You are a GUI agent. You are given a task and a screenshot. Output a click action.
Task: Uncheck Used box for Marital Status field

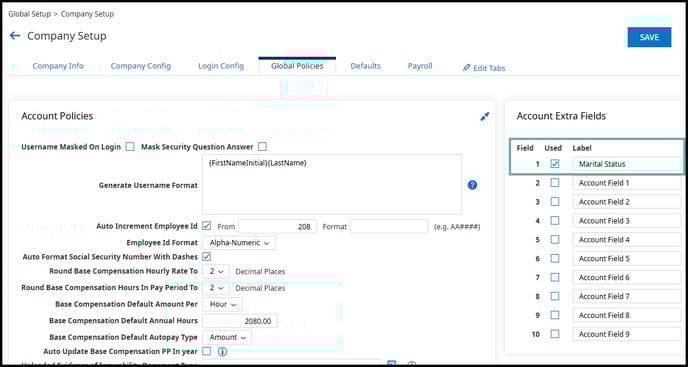pos(555,164)
